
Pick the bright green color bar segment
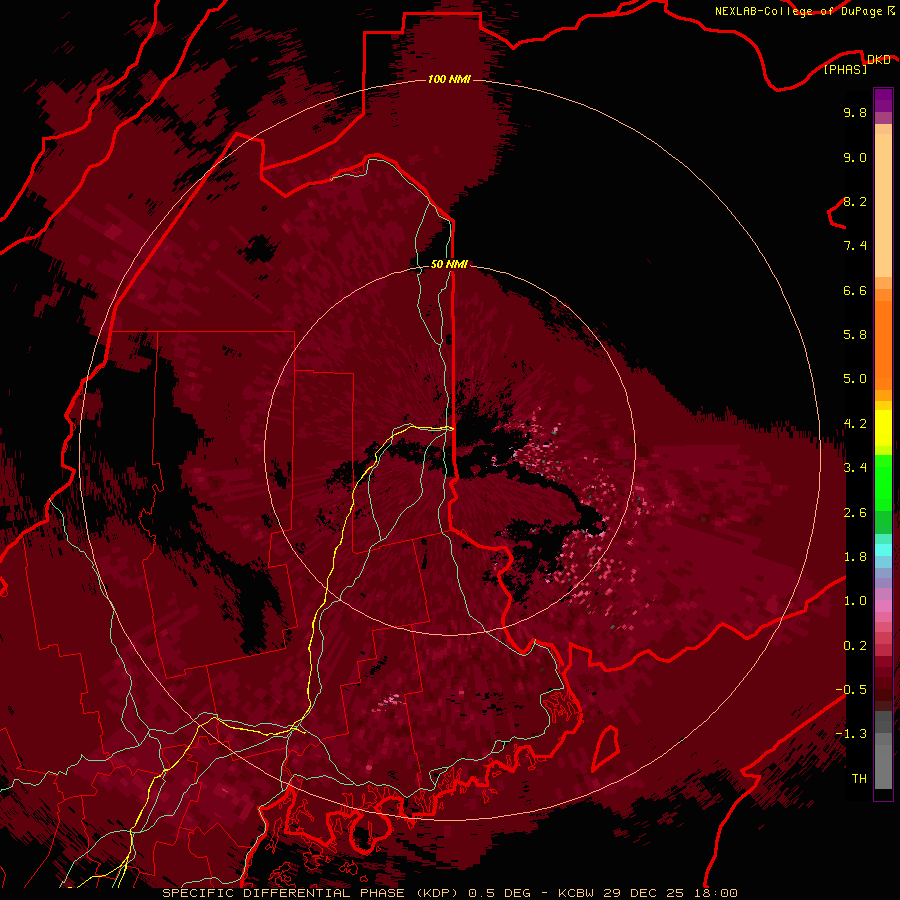pyautogui.click(x=883, y=481)
